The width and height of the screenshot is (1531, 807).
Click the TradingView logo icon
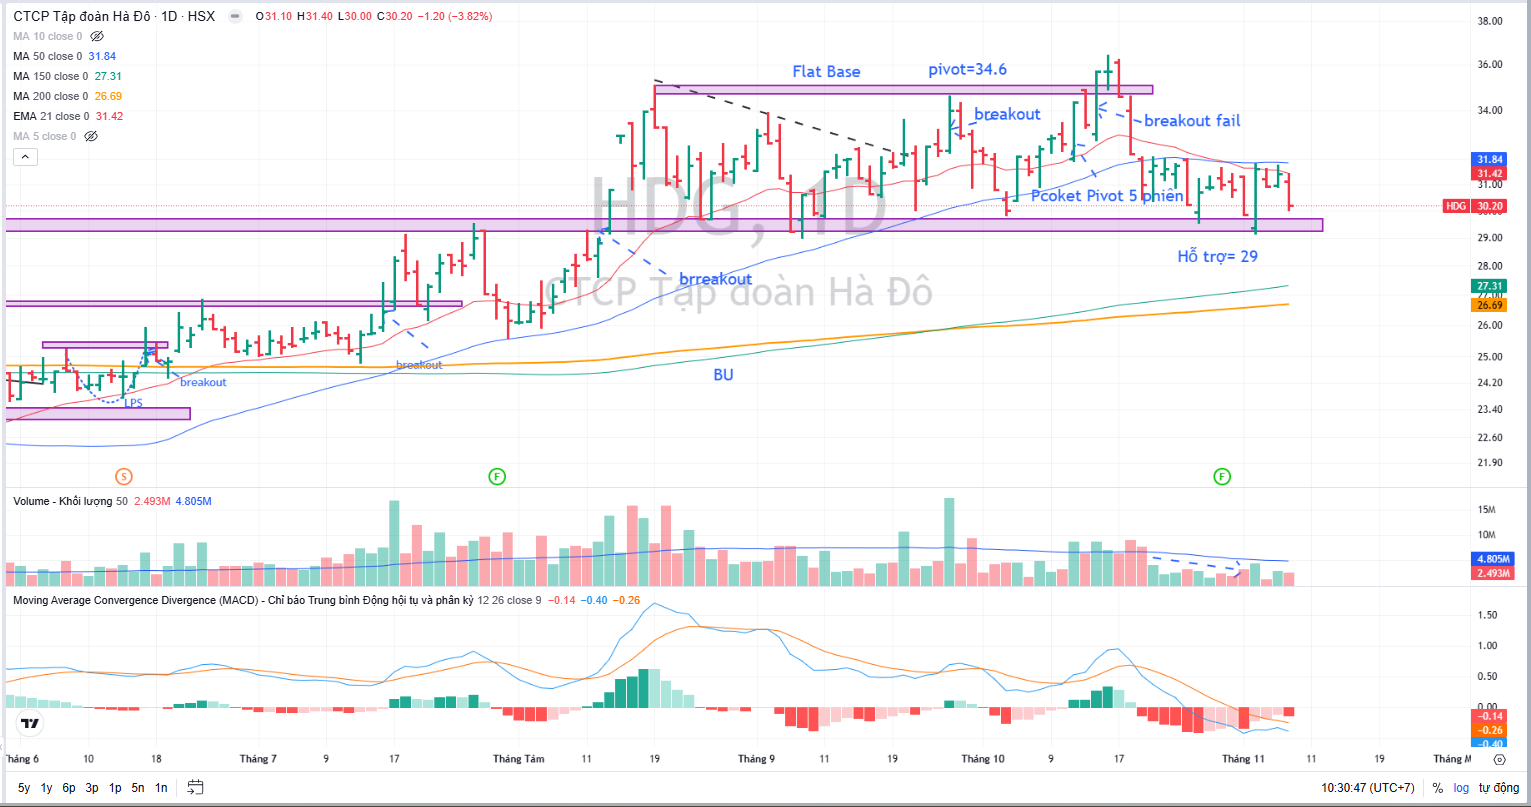pos(30,724)
